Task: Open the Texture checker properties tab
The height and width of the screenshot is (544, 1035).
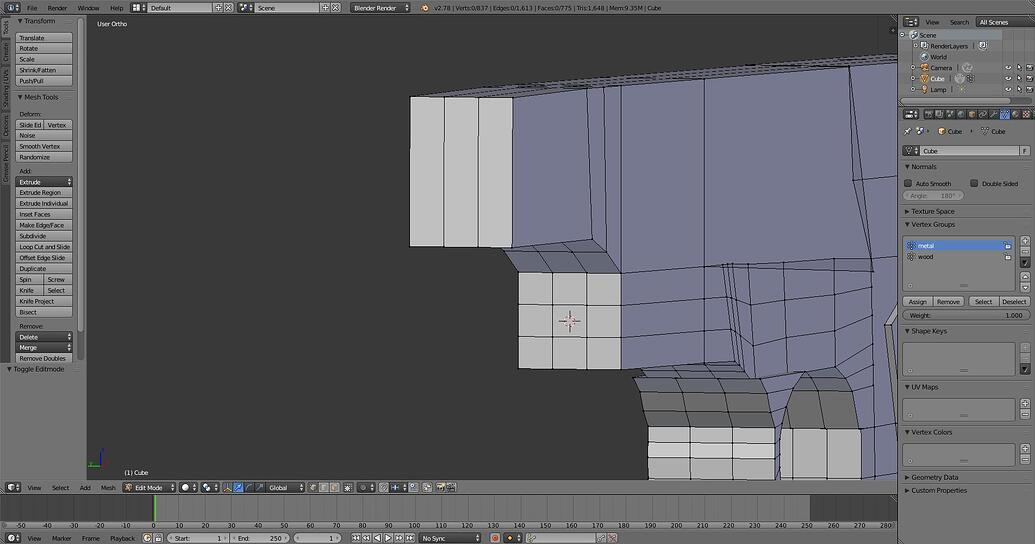Action: coord(1026,114)
